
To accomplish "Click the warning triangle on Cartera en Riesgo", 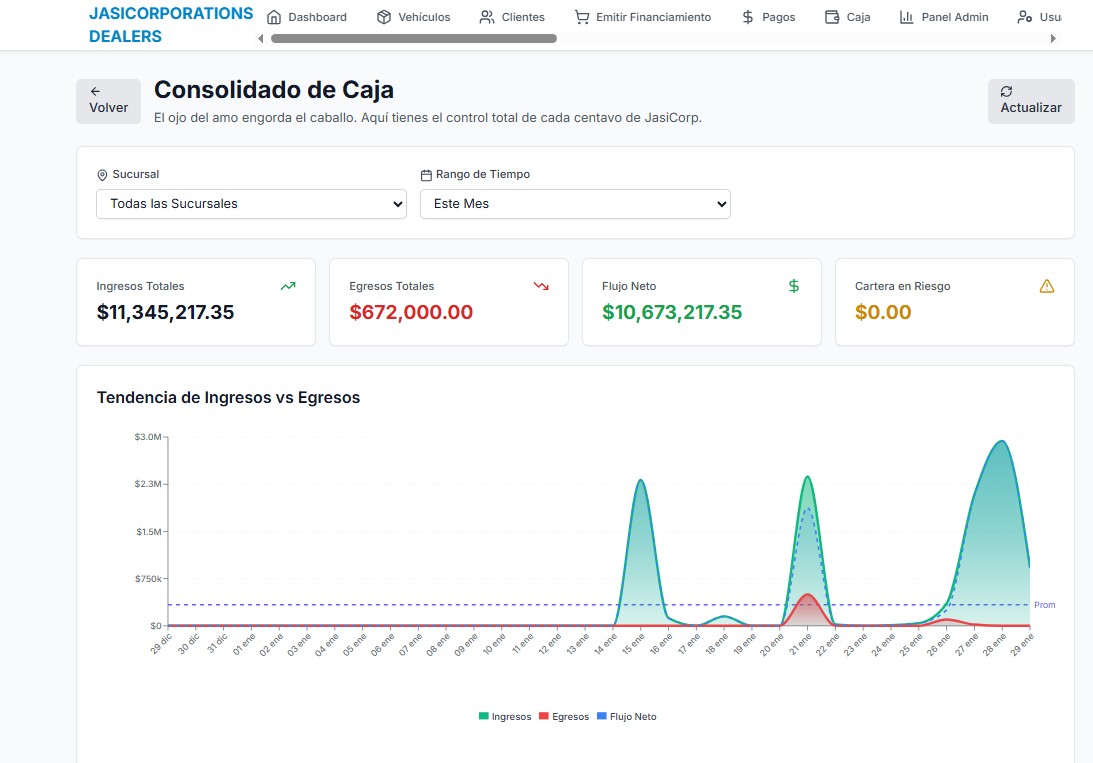I will [1047, 286].
